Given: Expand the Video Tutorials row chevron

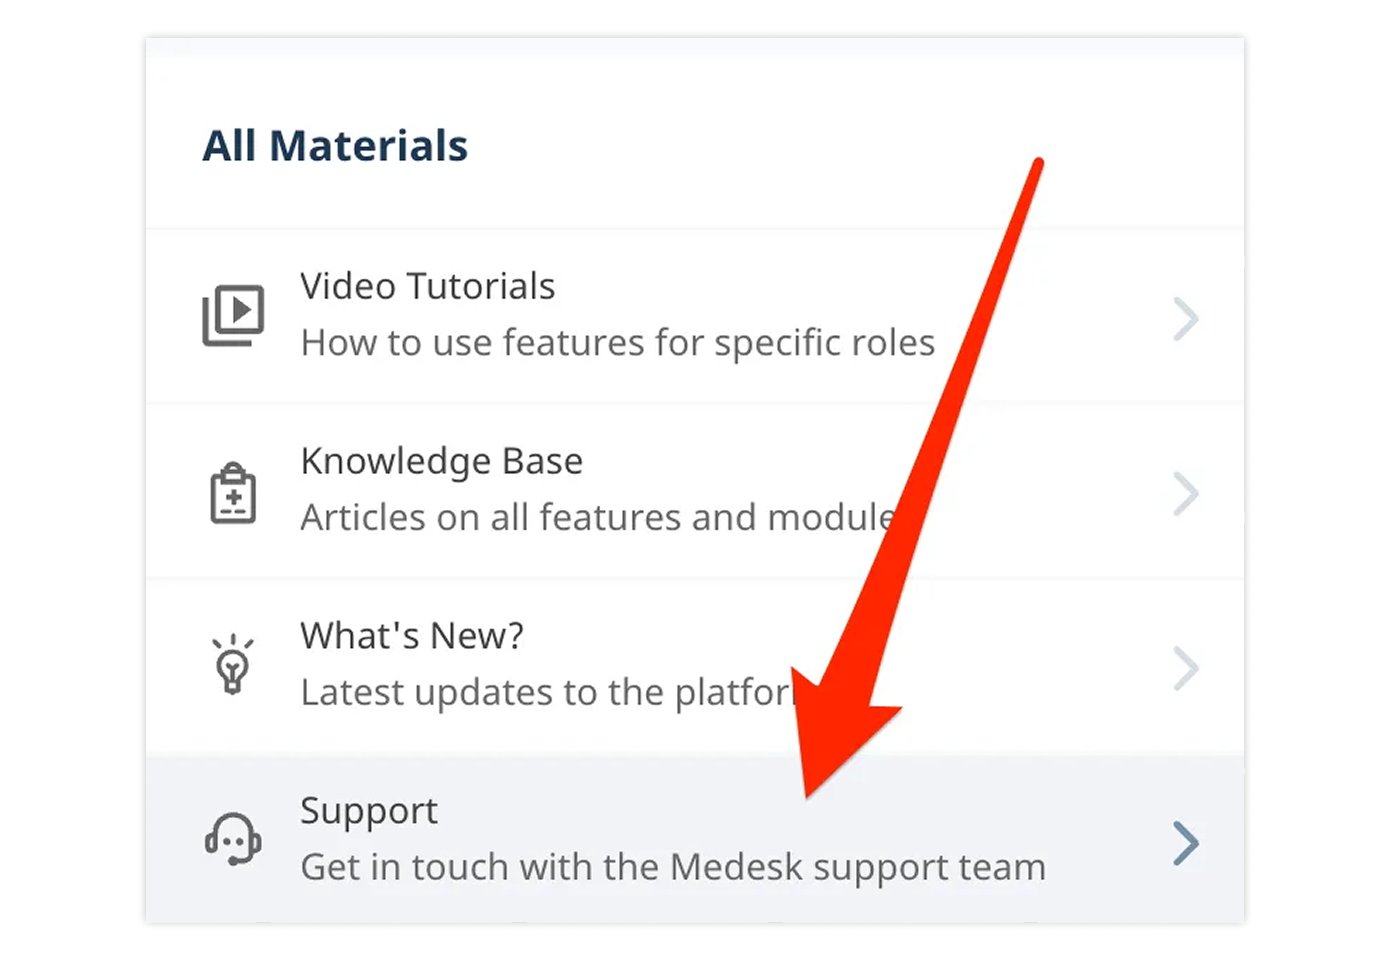Looking at the screenshot, I should coord(1186,318).
